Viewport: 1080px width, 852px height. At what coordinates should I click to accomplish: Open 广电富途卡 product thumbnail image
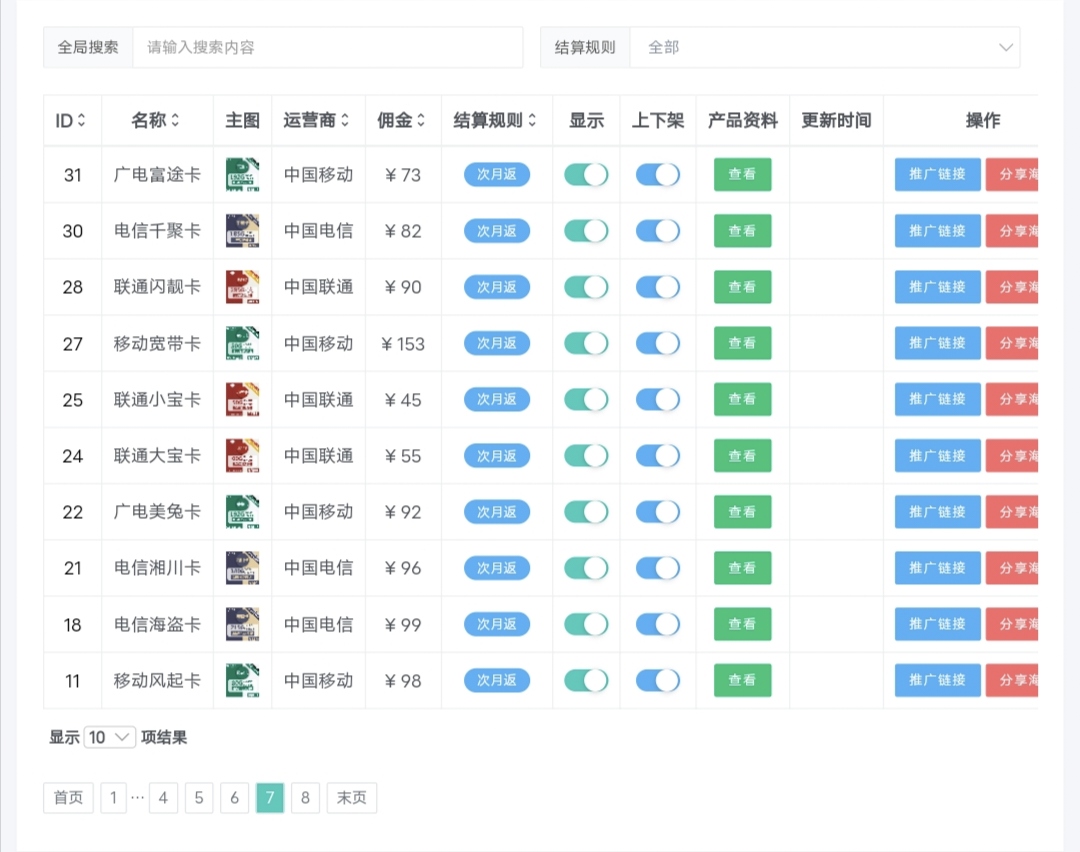tap(242, 175)
